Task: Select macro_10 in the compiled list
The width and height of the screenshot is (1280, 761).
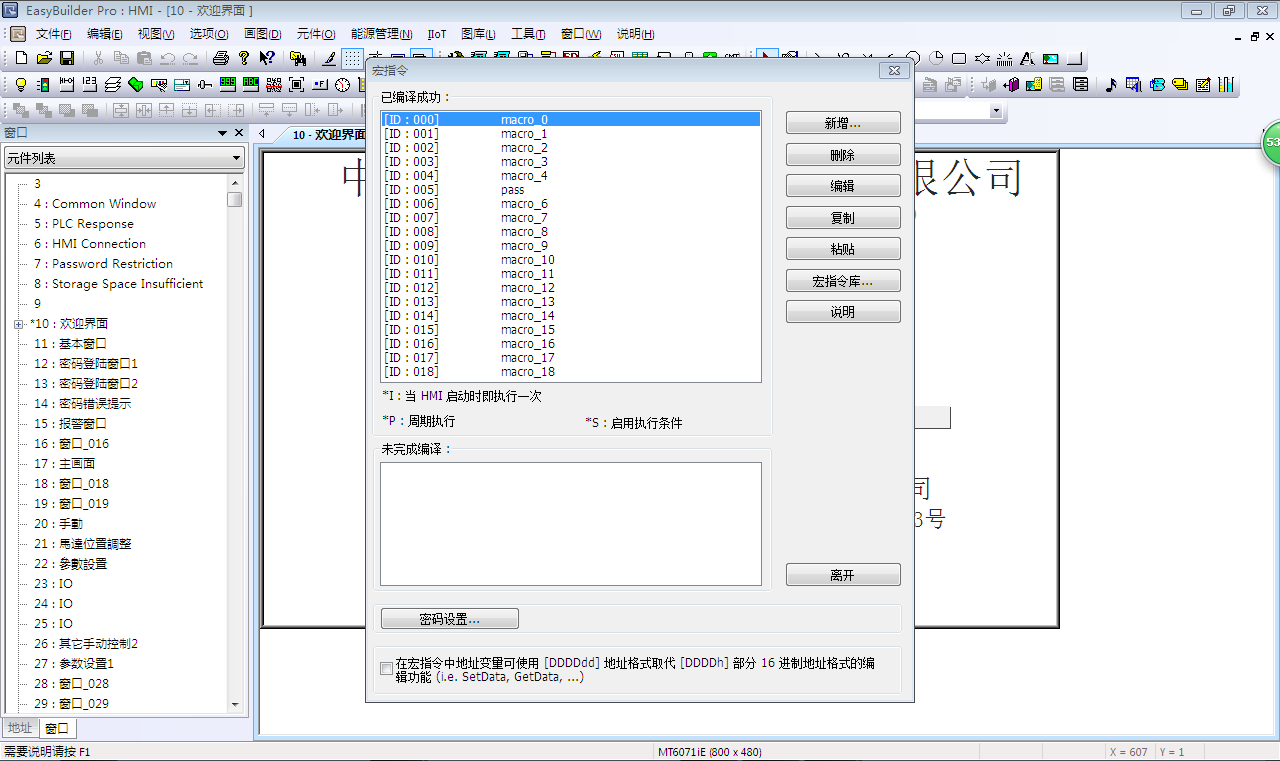Action: coord(527,260)
